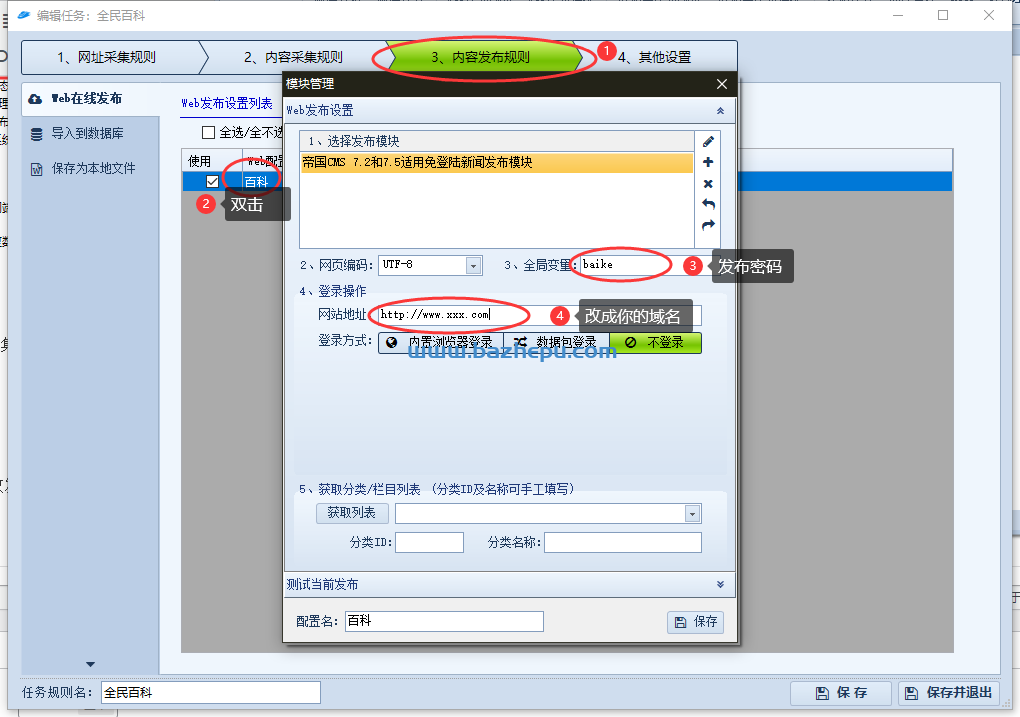Click the pencil edit module icon
This screenshot has height=717, width=1020.
click(708, 141)
